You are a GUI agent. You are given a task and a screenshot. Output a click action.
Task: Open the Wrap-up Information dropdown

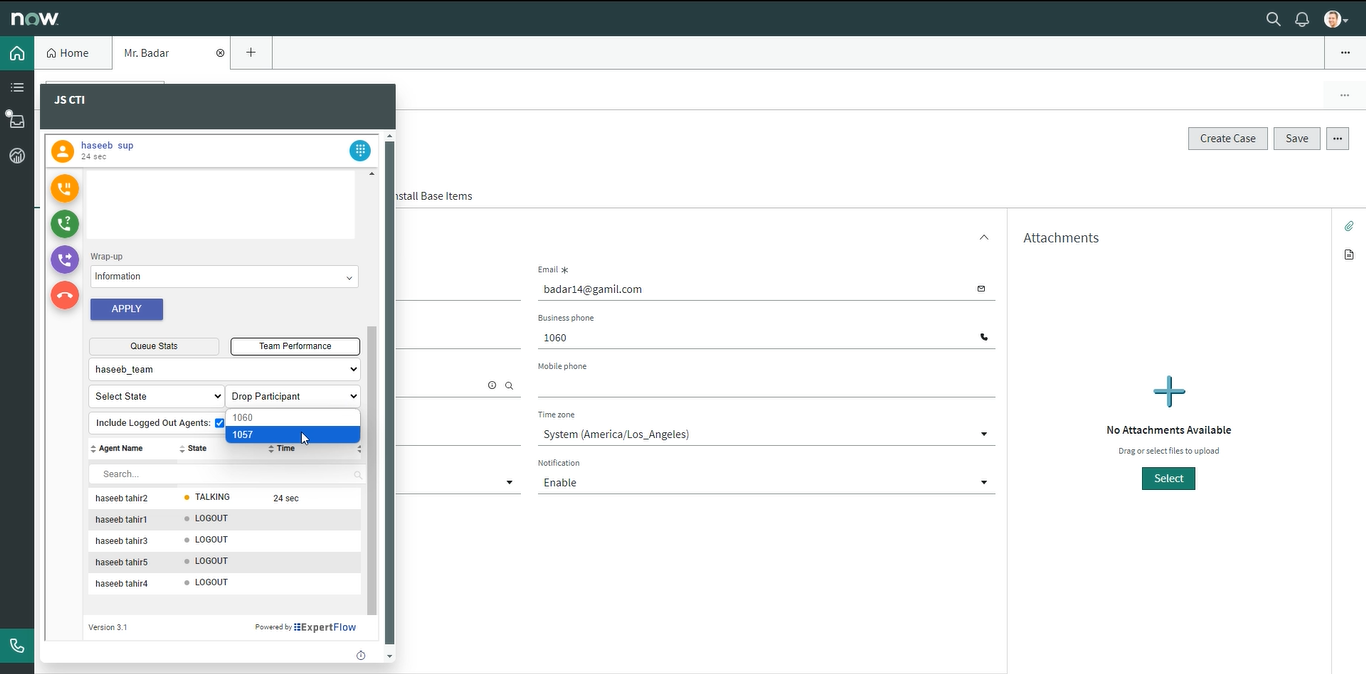click(x=224, y=277)
